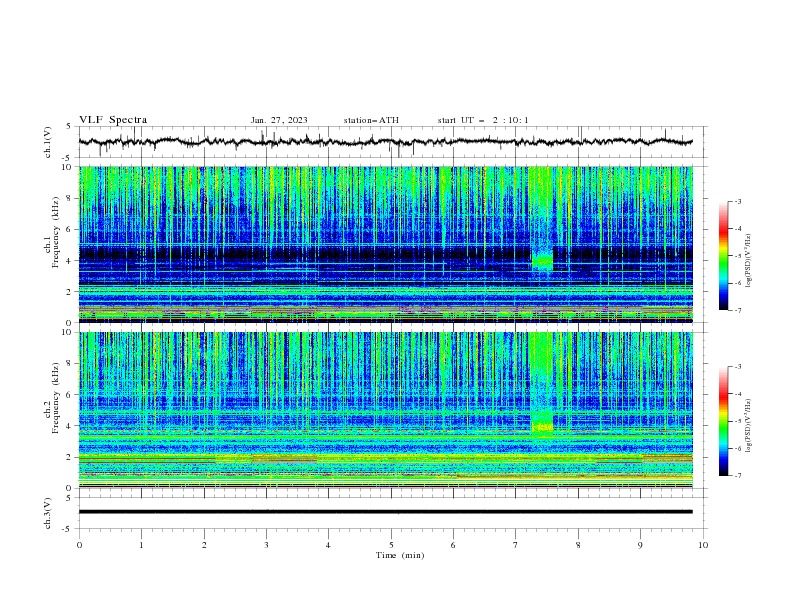This screenshot has width=792, height=612.
Task: Click the ch.1 colorbar "log(PSD)(V²/Hz)" label
Action: coord(749,261)
